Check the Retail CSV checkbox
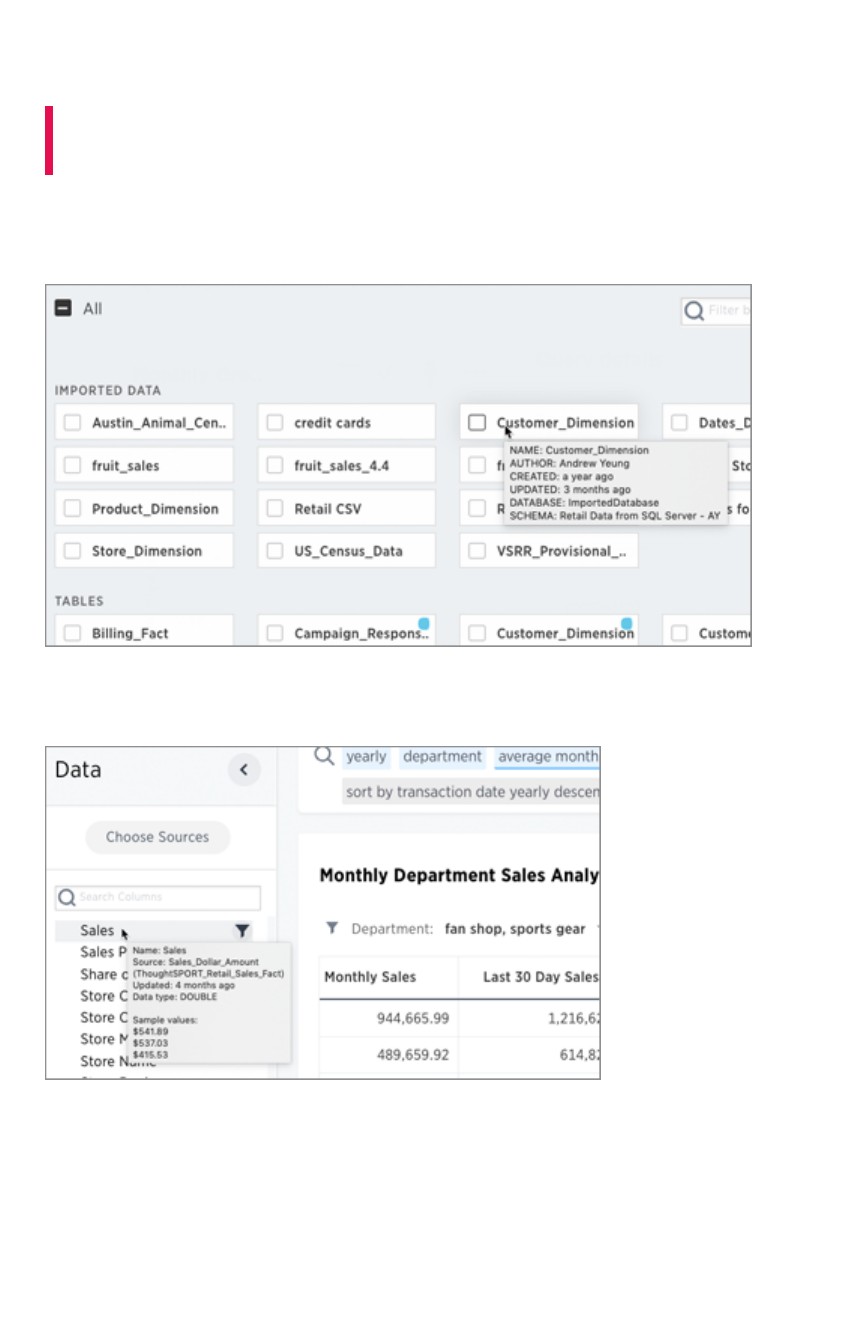This screenshot has height=1344, width=864. pos(274,508)
